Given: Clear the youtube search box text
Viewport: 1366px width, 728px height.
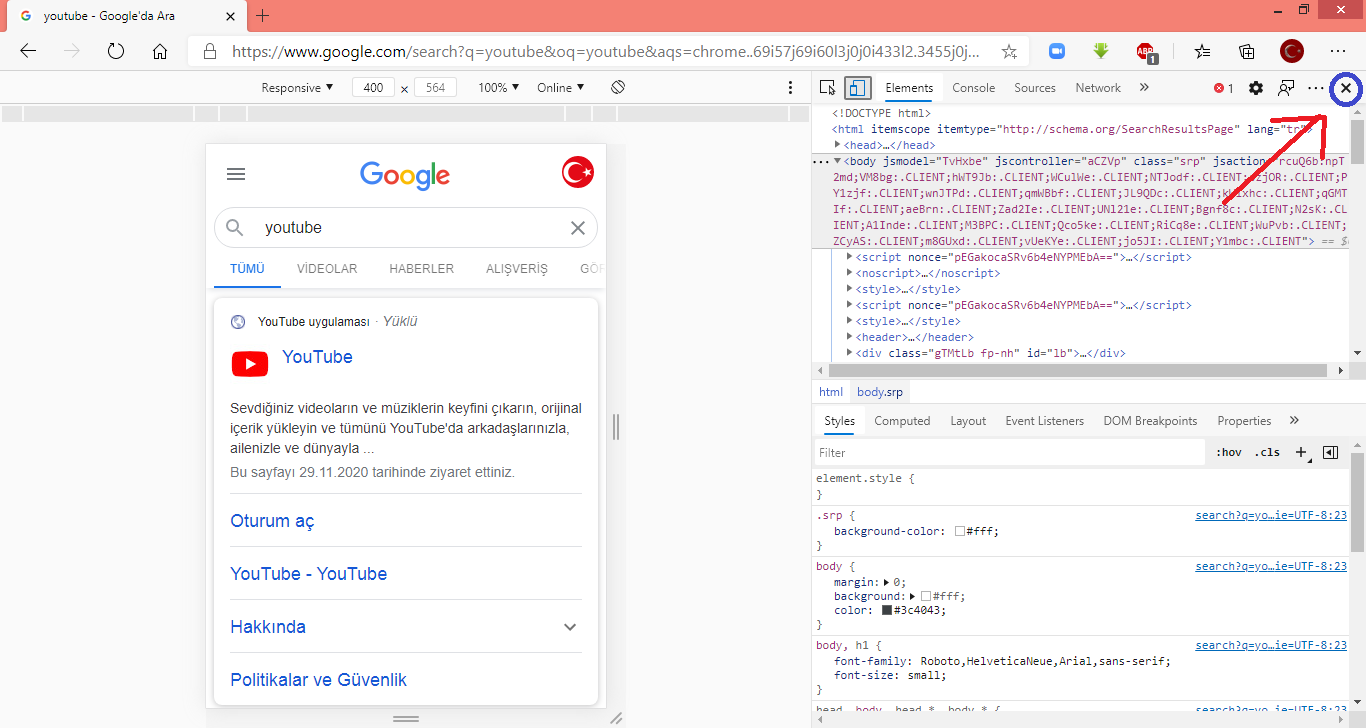Looking at the screenshot, I should coord(577,228).
